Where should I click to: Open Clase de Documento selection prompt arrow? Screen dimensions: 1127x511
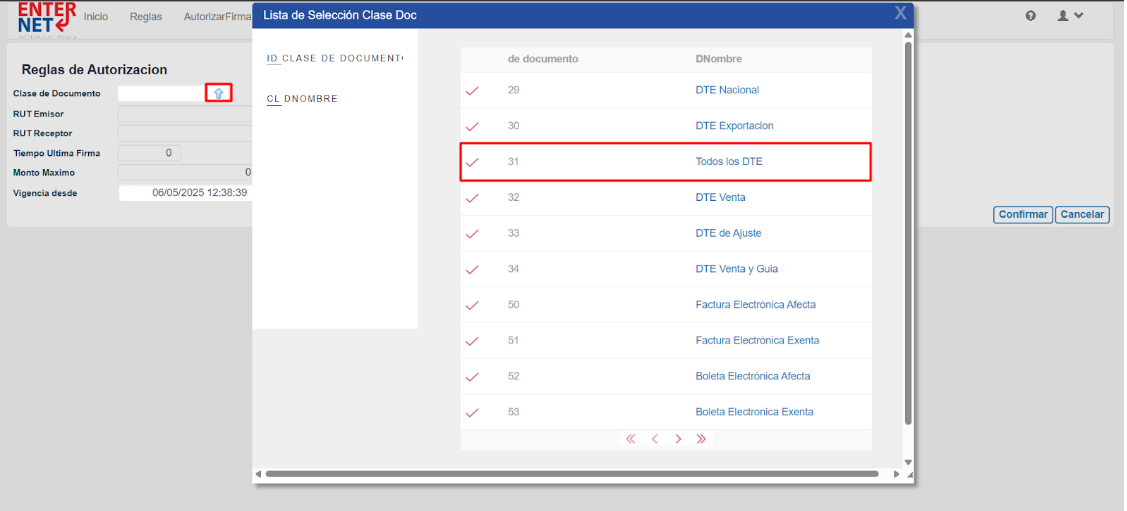[x=219, y=93]
